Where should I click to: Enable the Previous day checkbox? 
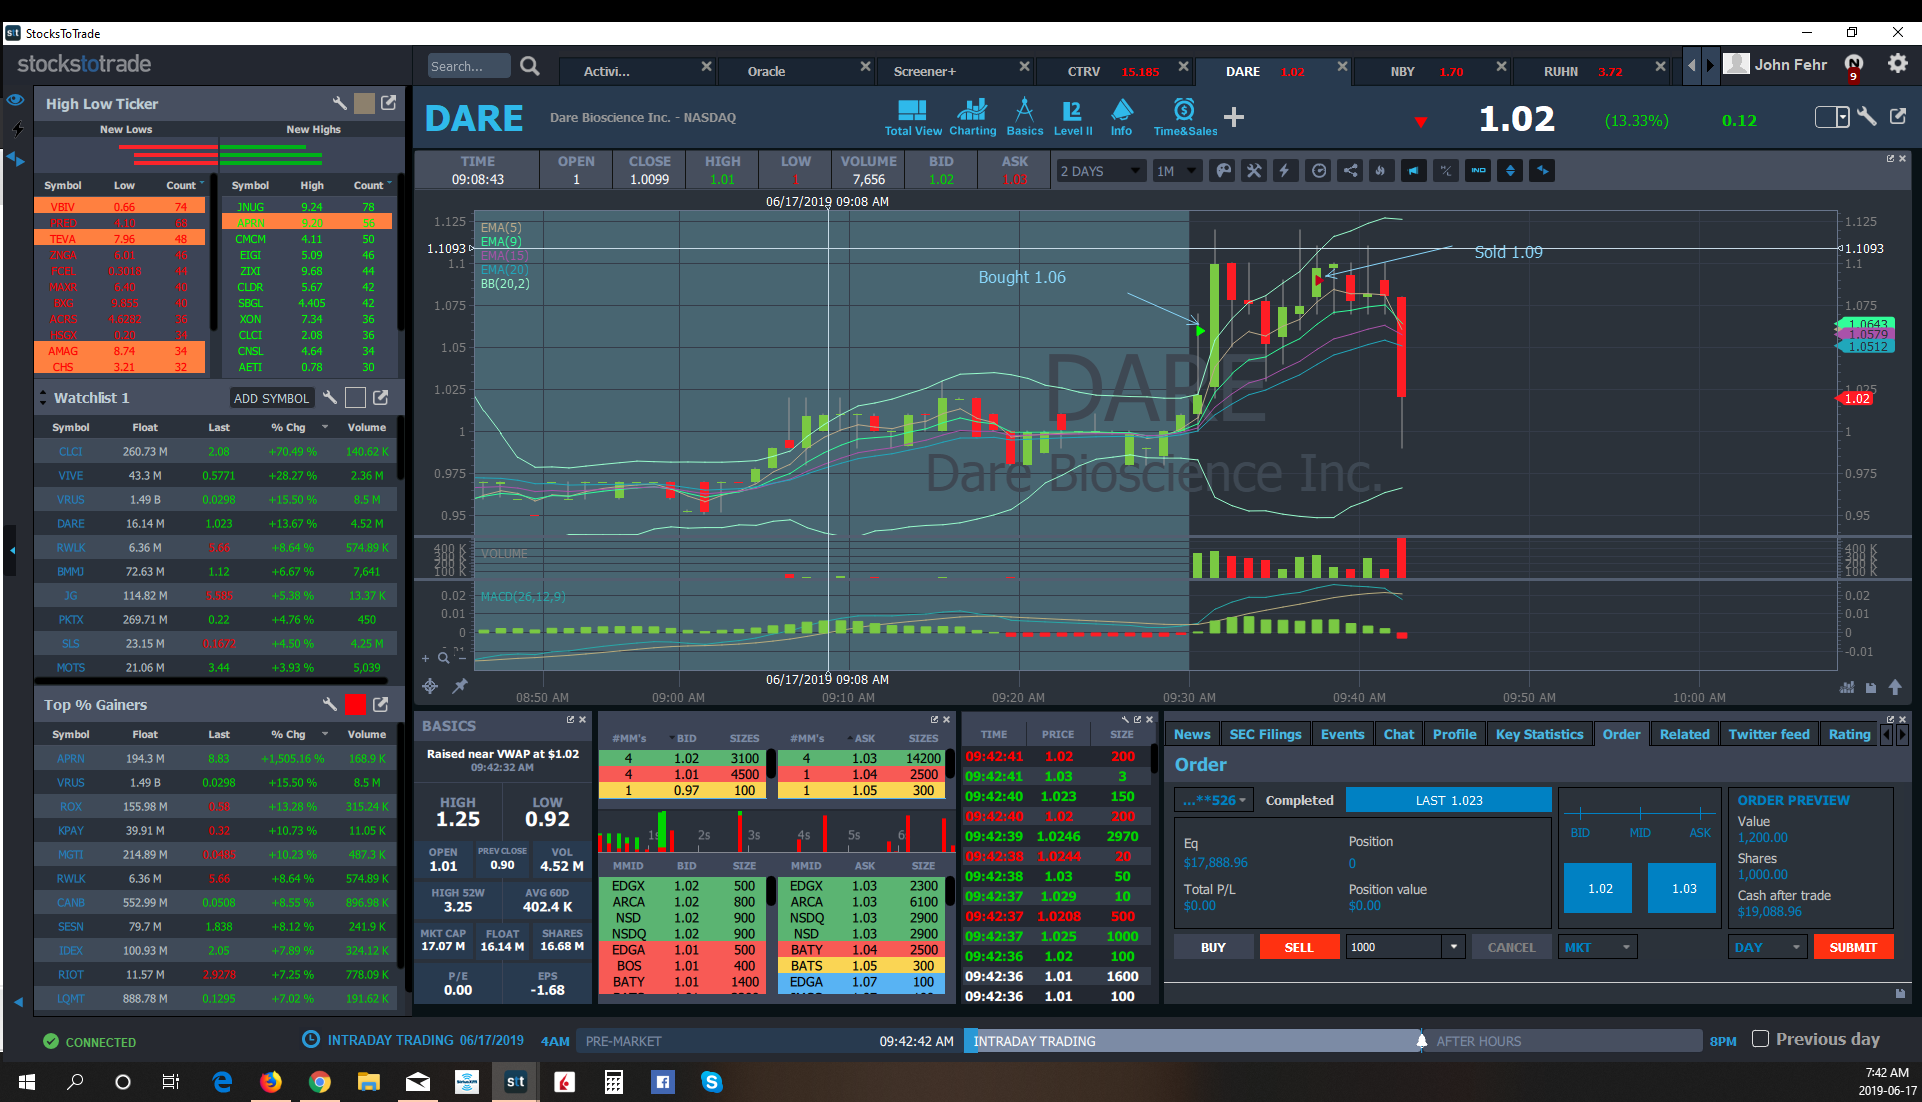(1761, 1039)
